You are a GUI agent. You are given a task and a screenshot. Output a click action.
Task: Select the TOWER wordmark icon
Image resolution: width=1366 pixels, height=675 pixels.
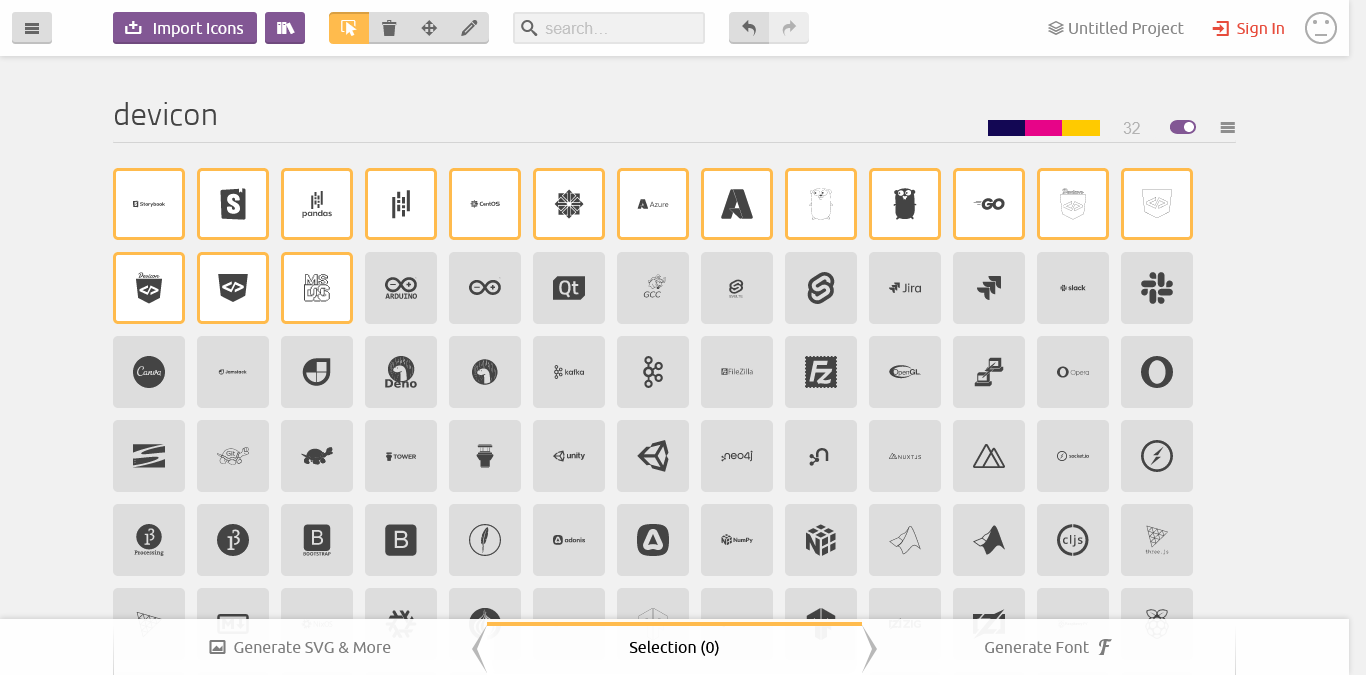pyautogui.click(x=401, y=456)
